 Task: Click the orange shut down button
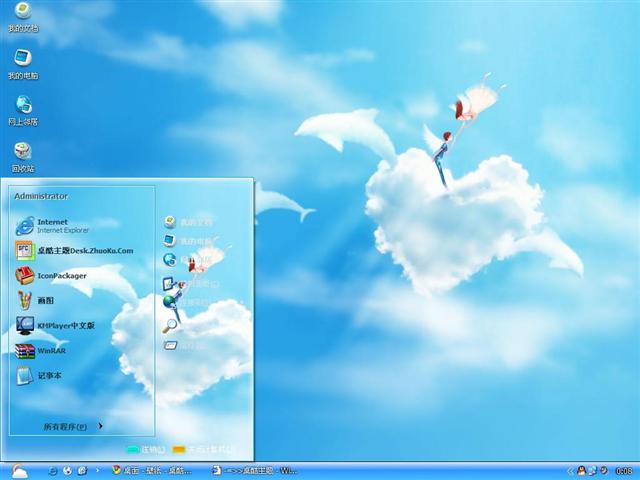[203, 450]
